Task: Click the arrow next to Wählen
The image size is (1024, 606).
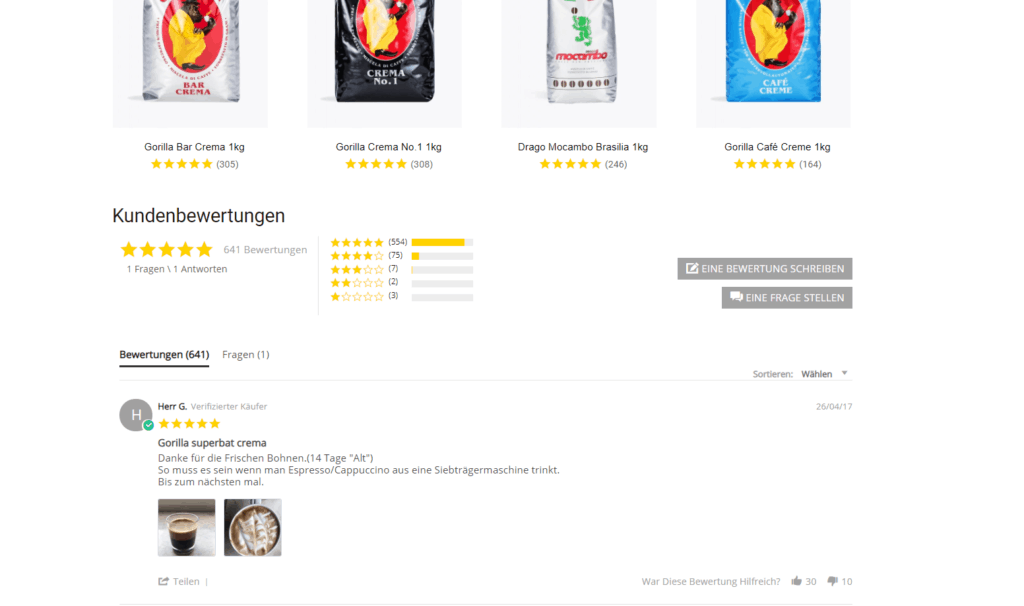Action: pyautogui.click(x=844, y=373)
